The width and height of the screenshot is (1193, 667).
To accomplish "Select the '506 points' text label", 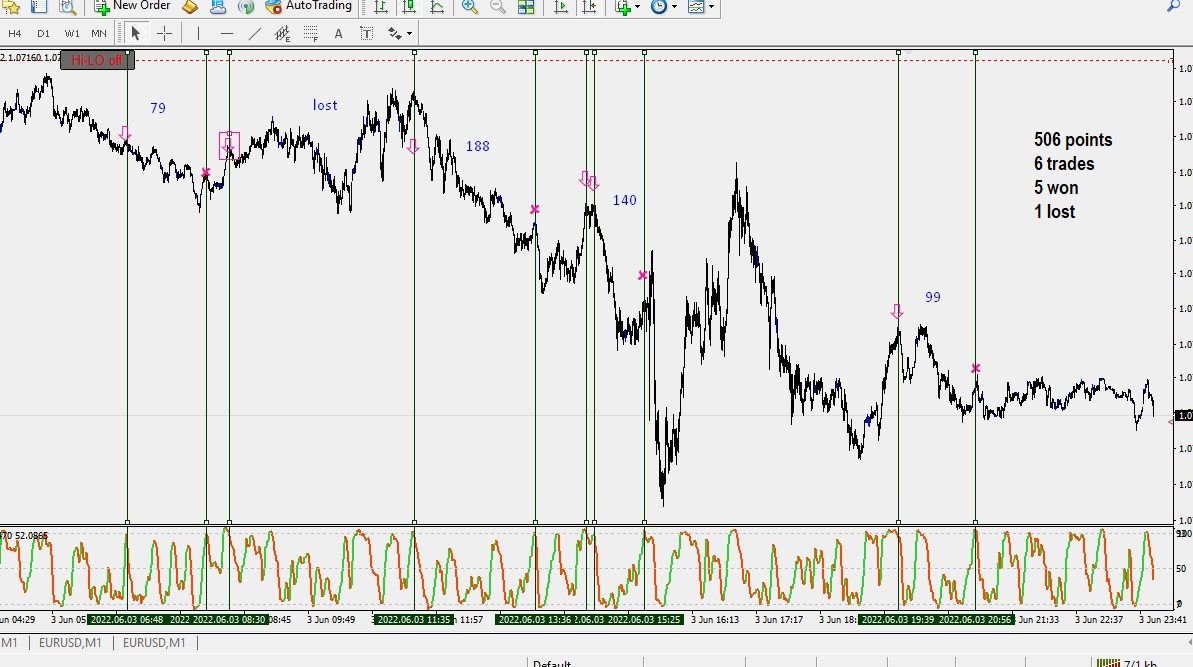I will click(x=1073, y=140).
